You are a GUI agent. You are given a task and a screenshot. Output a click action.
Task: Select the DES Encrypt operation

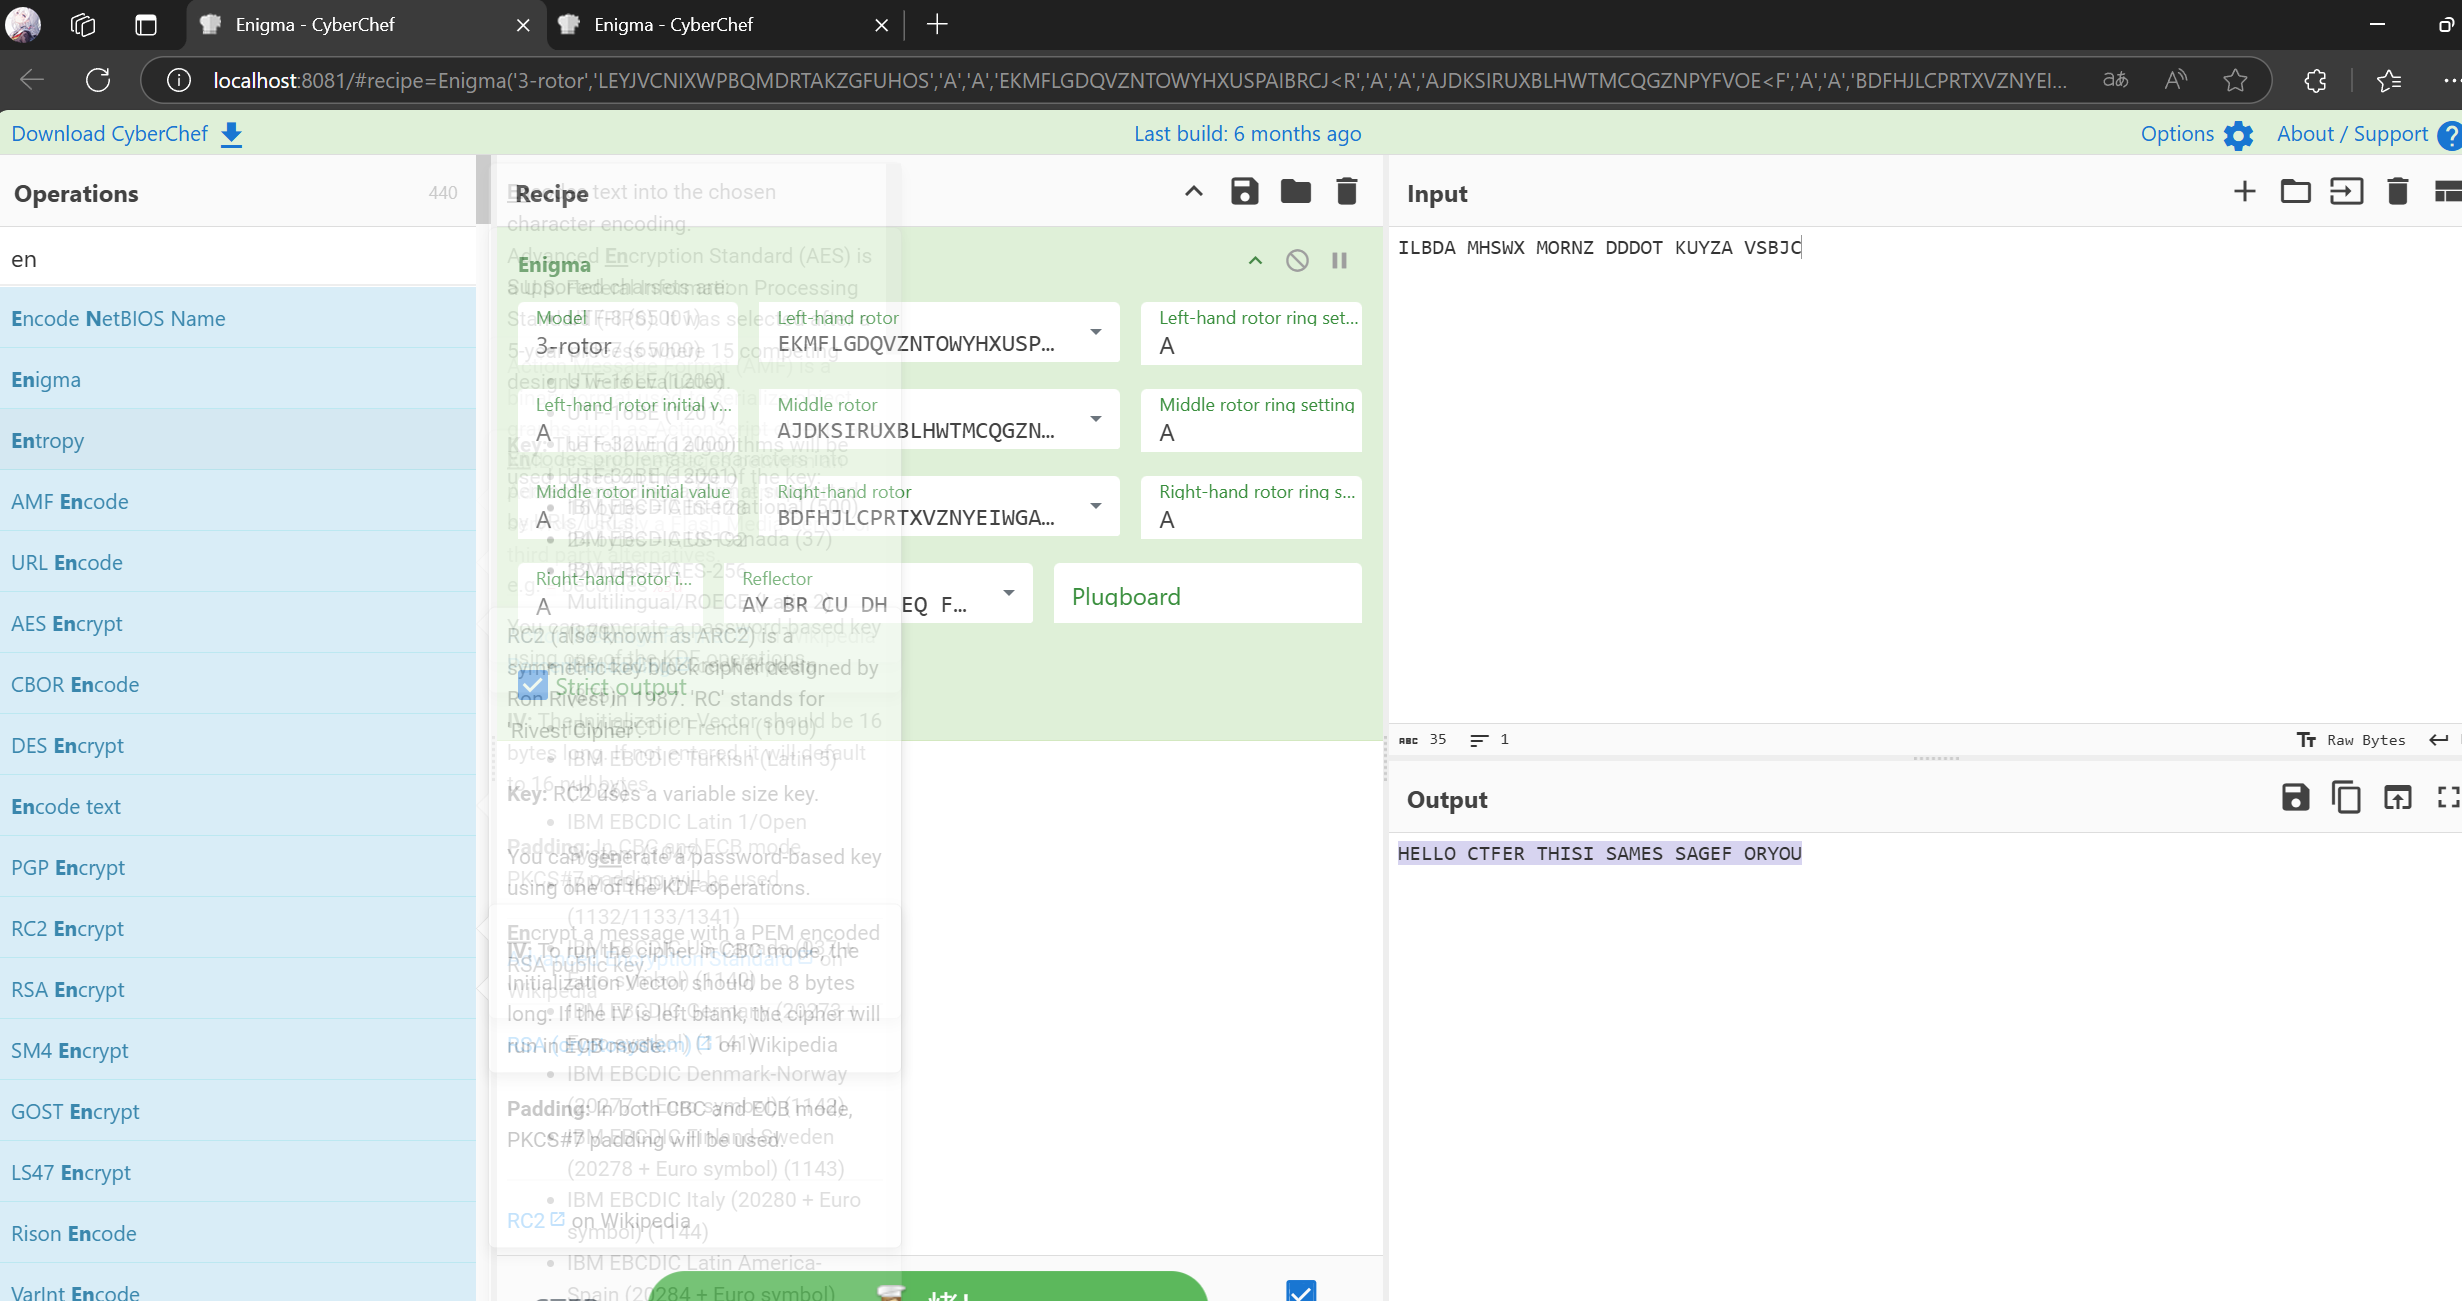(x=238, y=745)
